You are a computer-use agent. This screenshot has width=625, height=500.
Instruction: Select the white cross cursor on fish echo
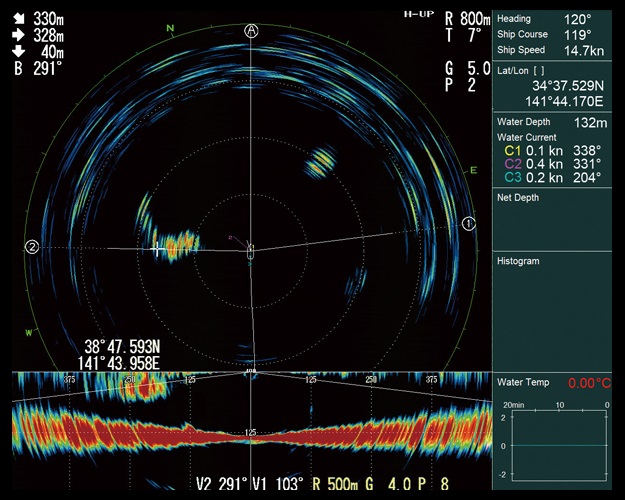click(x=156, y=247)
